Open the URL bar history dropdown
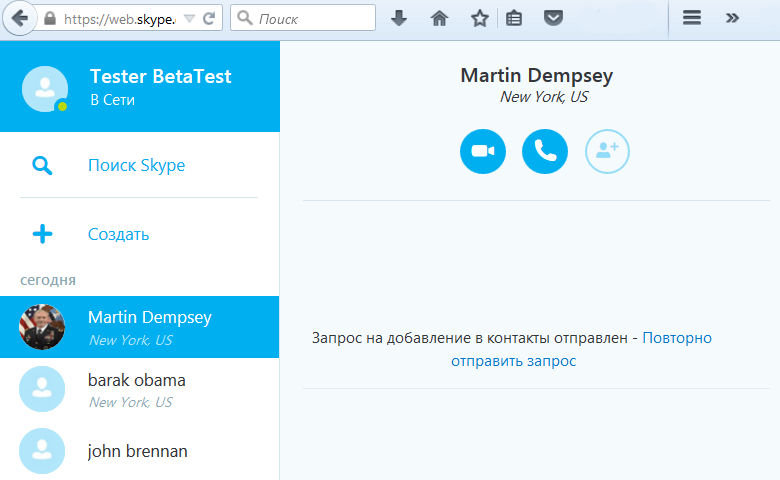This screenshot has width=780, height=480. (189, 18)
